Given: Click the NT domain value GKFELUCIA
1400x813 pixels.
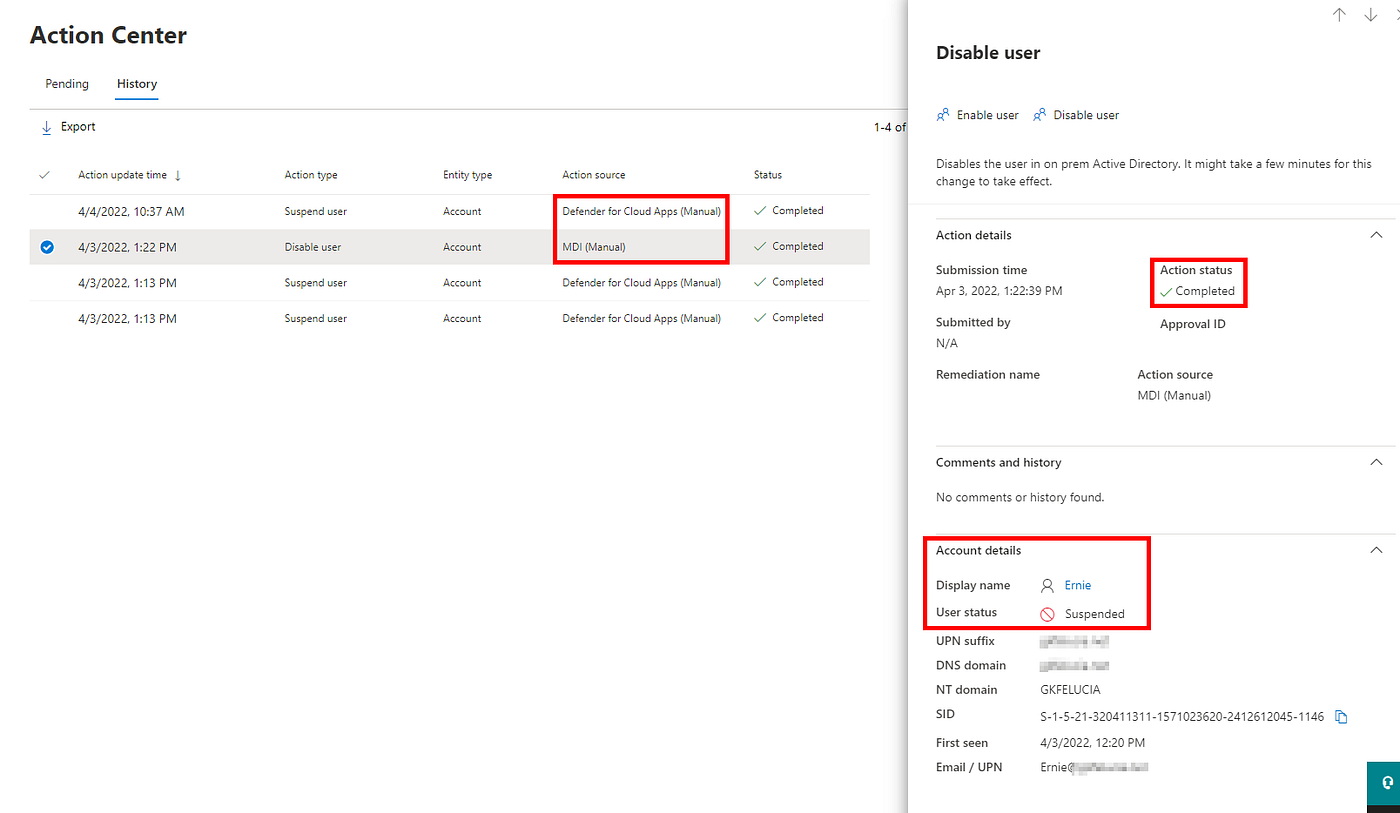Looking at the screenshot, I should pyautogui.click(x=1070, y=689).
